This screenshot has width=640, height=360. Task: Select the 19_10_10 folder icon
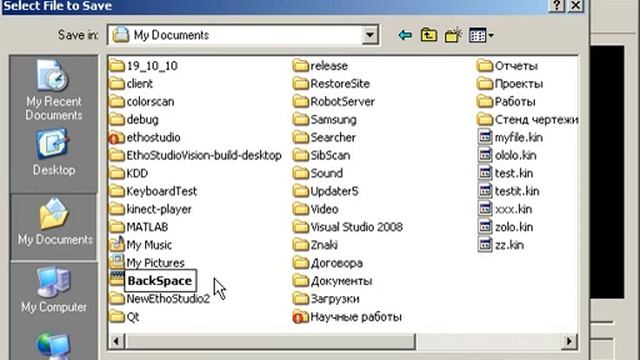(x=117, y=66)
